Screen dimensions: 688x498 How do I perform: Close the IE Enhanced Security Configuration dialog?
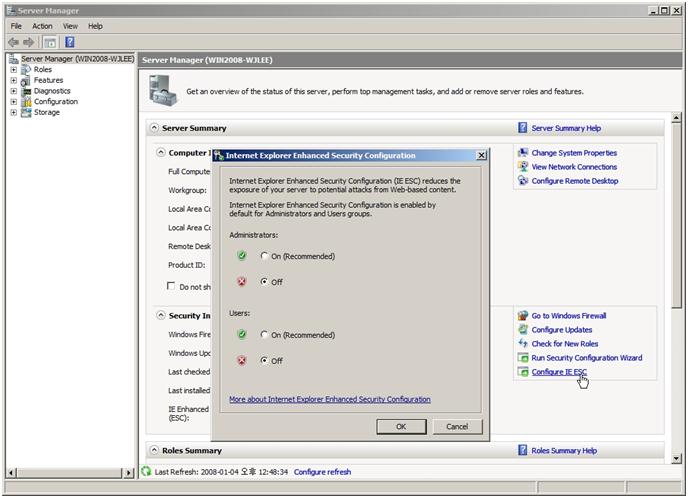[x=481, y=155]
